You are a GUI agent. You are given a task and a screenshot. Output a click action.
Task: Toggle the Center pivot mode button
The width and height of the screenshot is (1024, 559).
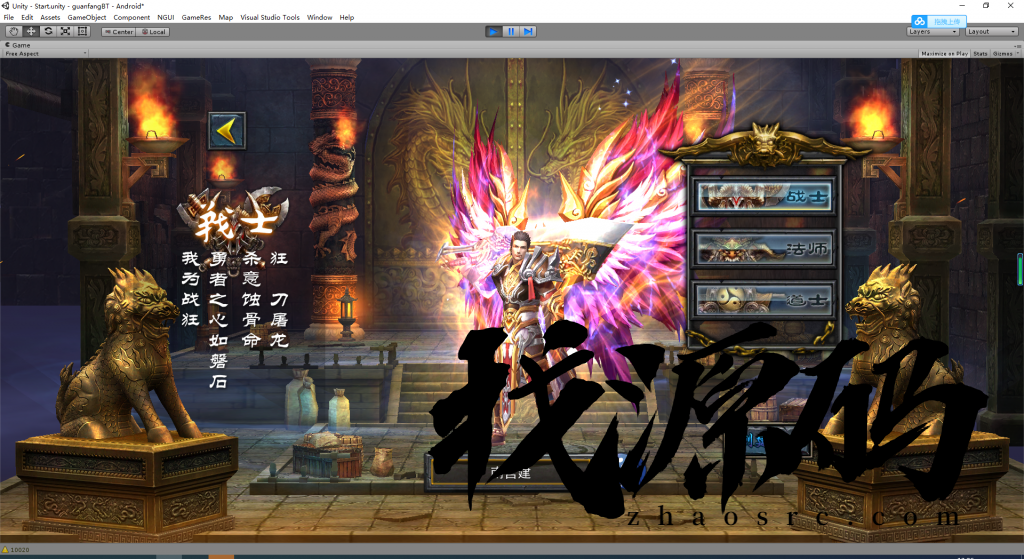click(118, 31)
